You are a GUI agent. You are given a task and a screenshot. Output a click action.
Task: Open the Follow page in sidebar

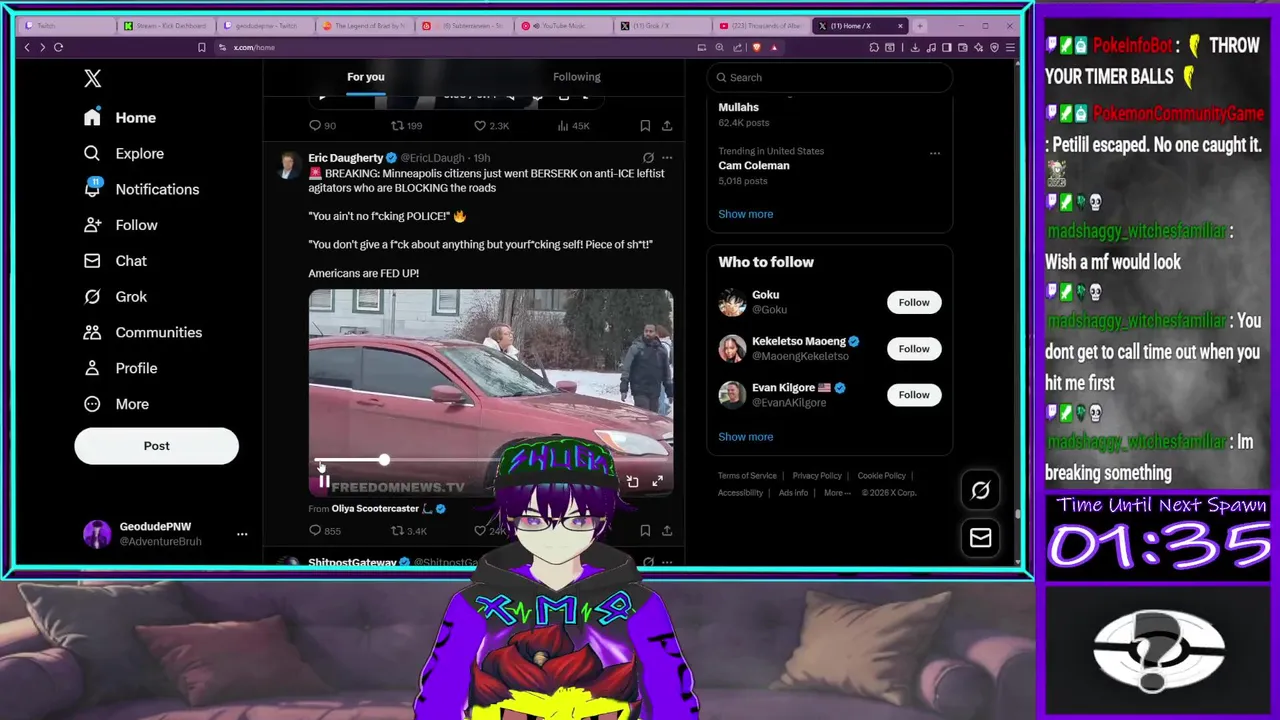pos(120,225)
